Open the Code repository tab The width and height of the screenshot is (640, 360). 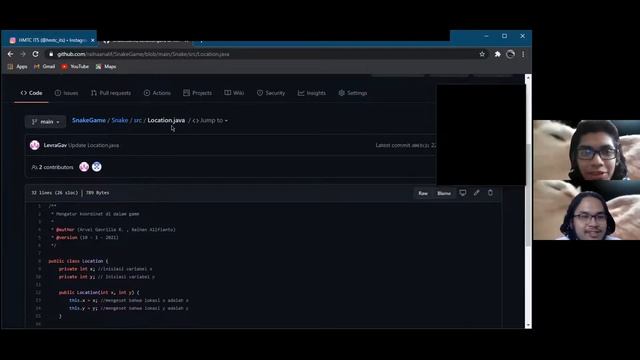31,93
